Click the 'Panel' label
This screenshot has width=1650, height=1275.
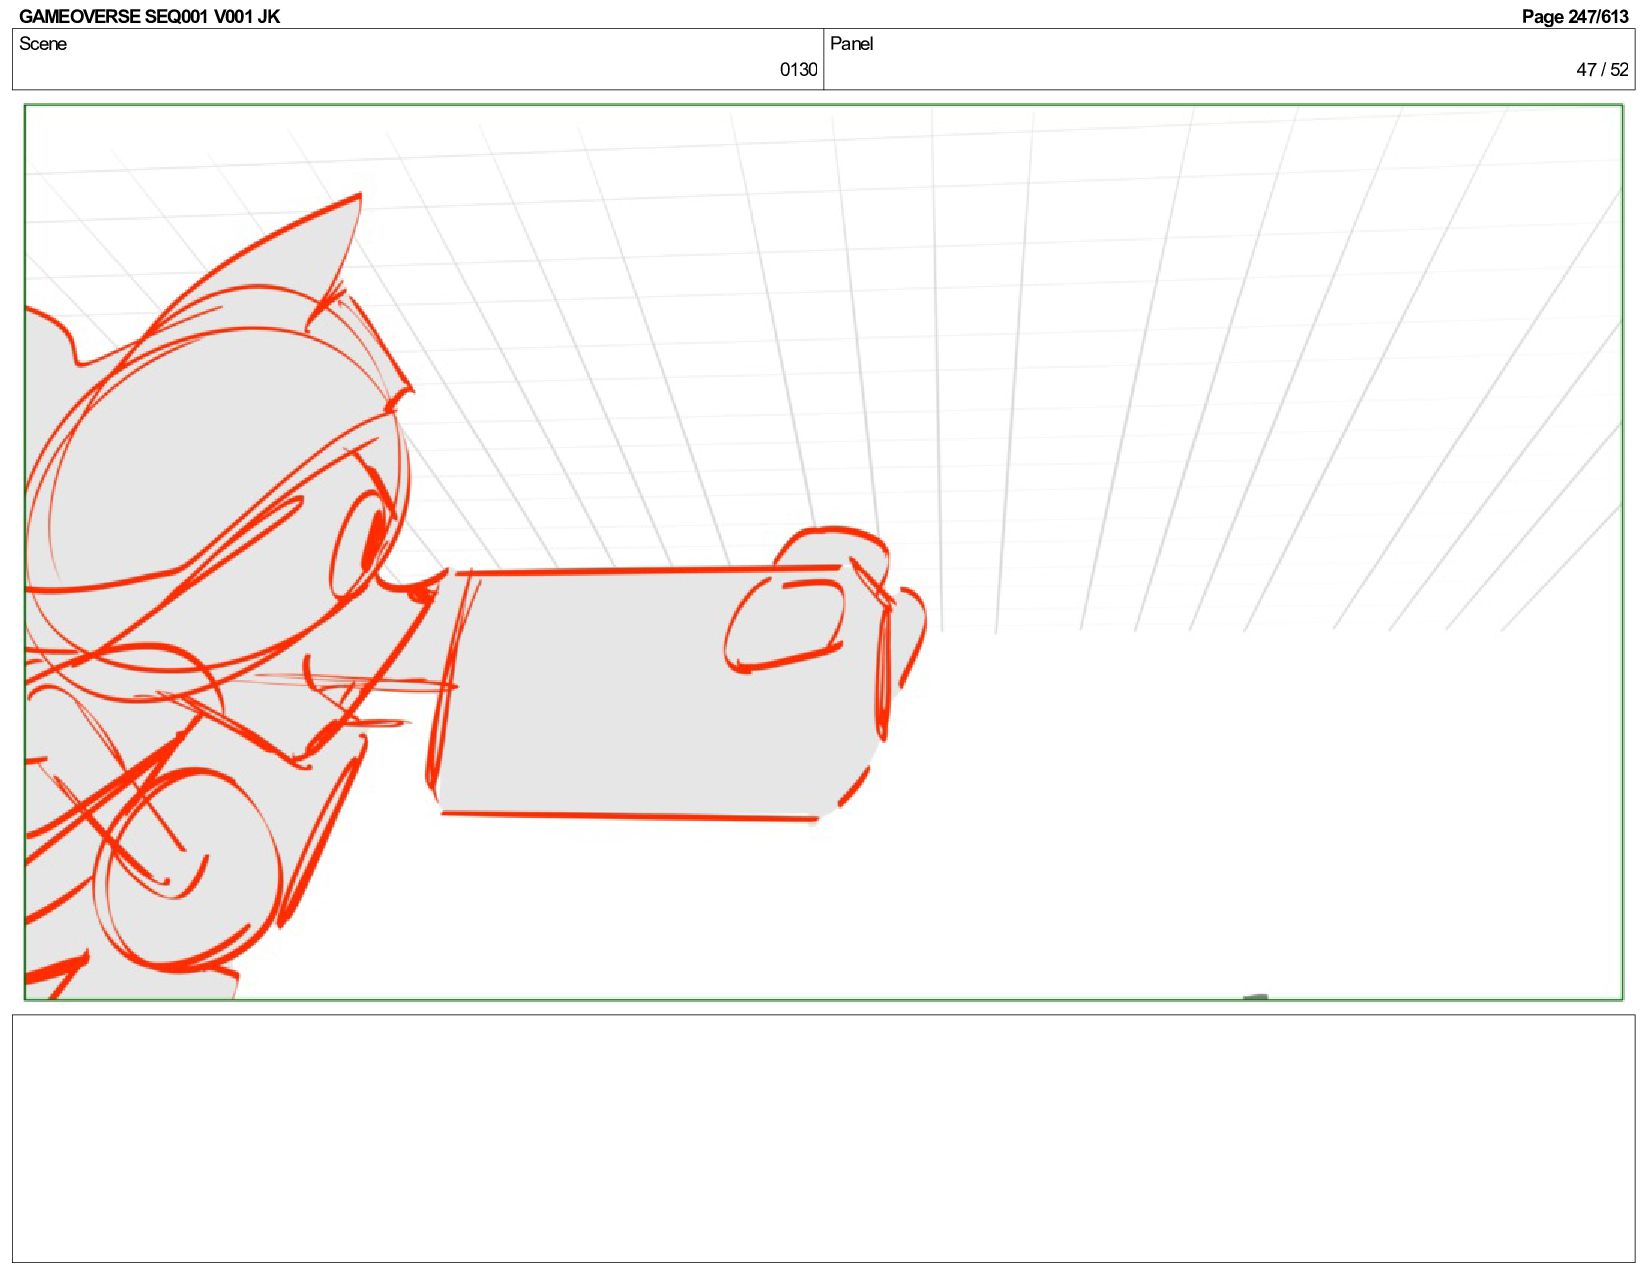852,43
